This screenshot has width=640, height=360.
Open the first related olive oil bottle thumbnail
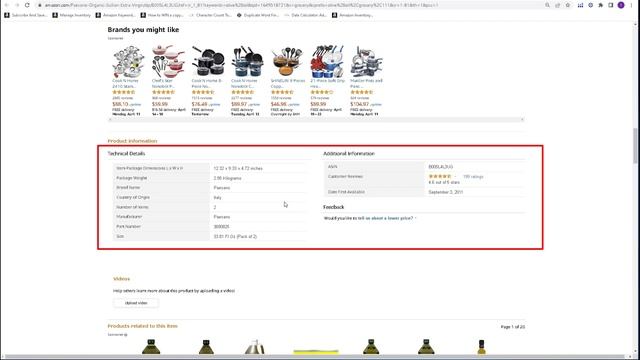pyautogui.click(x=151, y=347)
